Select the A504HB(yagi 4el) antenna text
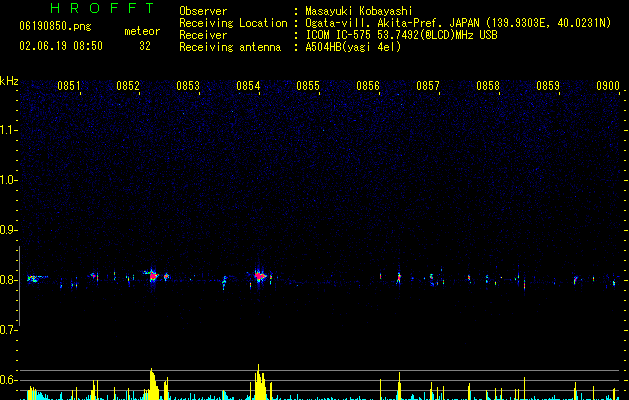This screenshot has width=629, height=400. 353,47
